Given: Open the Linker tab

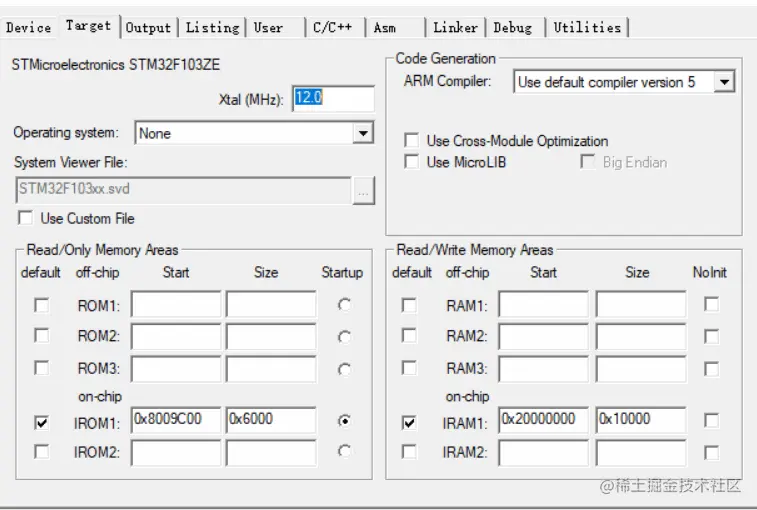Looking at the screenshot, I should coord(455,28).
